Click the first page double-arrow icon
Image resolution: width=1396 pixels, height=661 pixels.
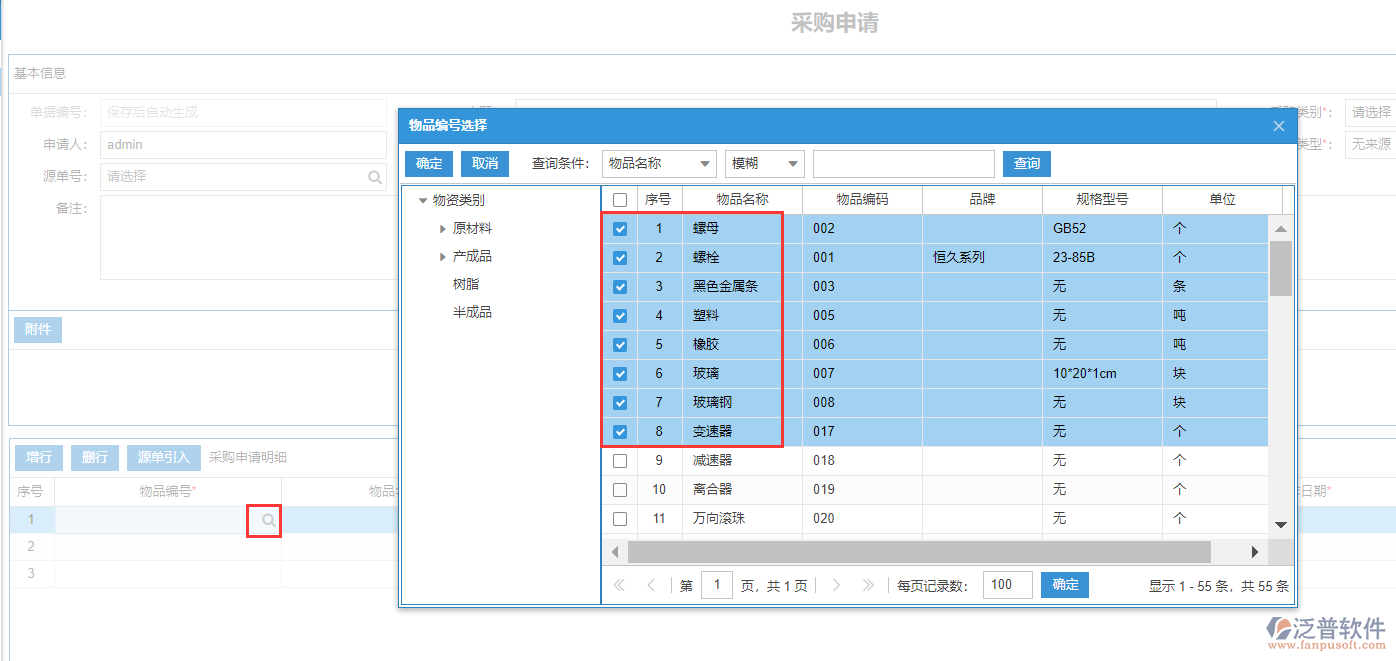click(620, 584)
